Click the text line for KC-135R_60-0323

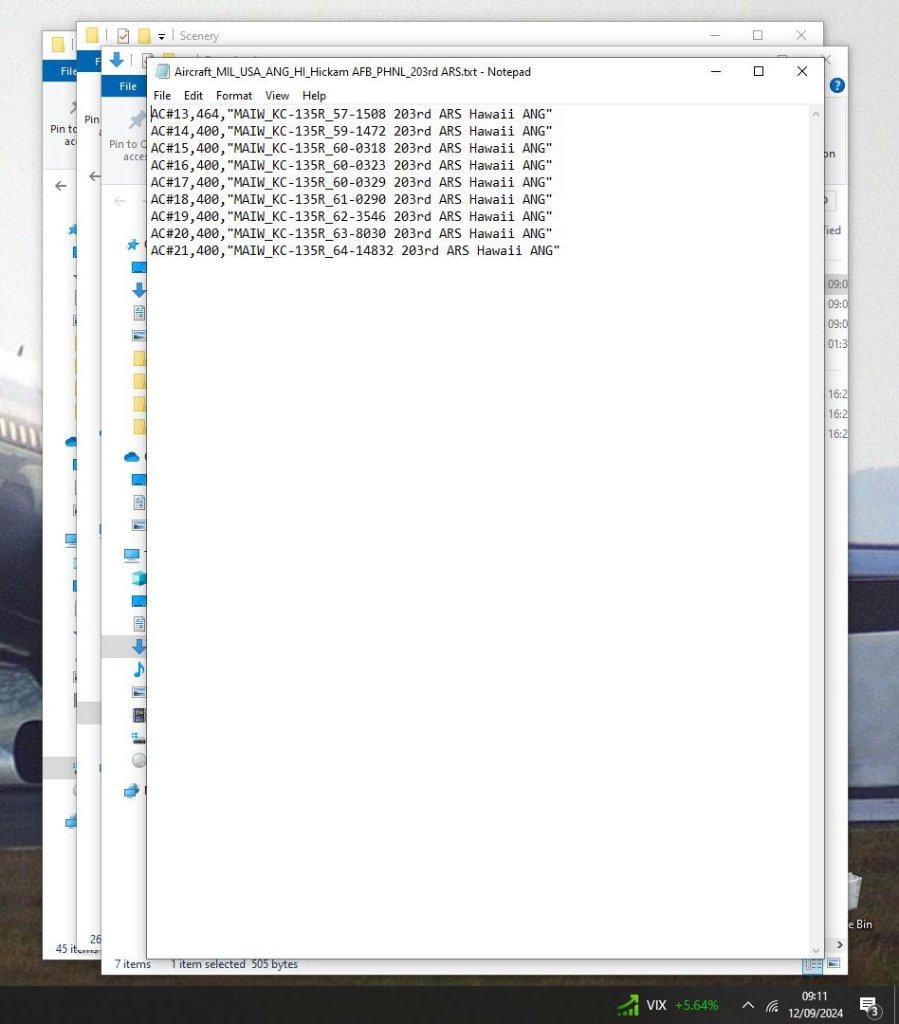point(351,165)
